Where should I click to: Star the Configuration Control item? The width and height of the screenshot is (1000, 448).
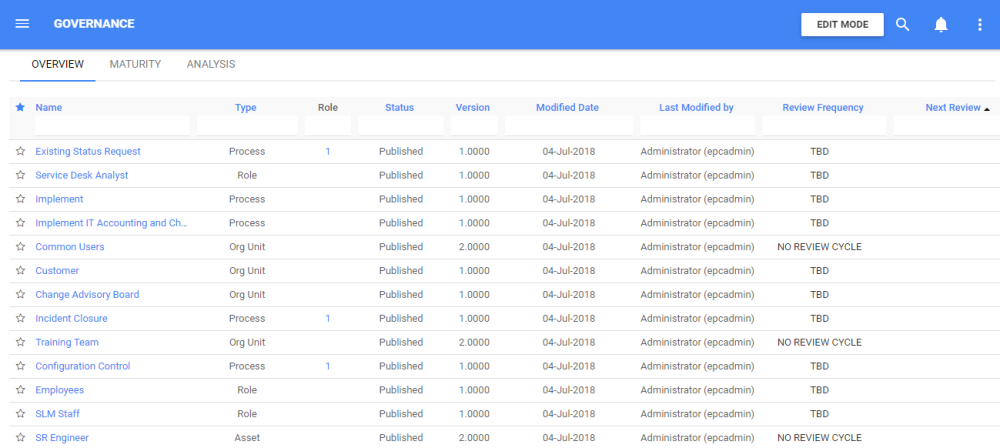pos(20,367)
